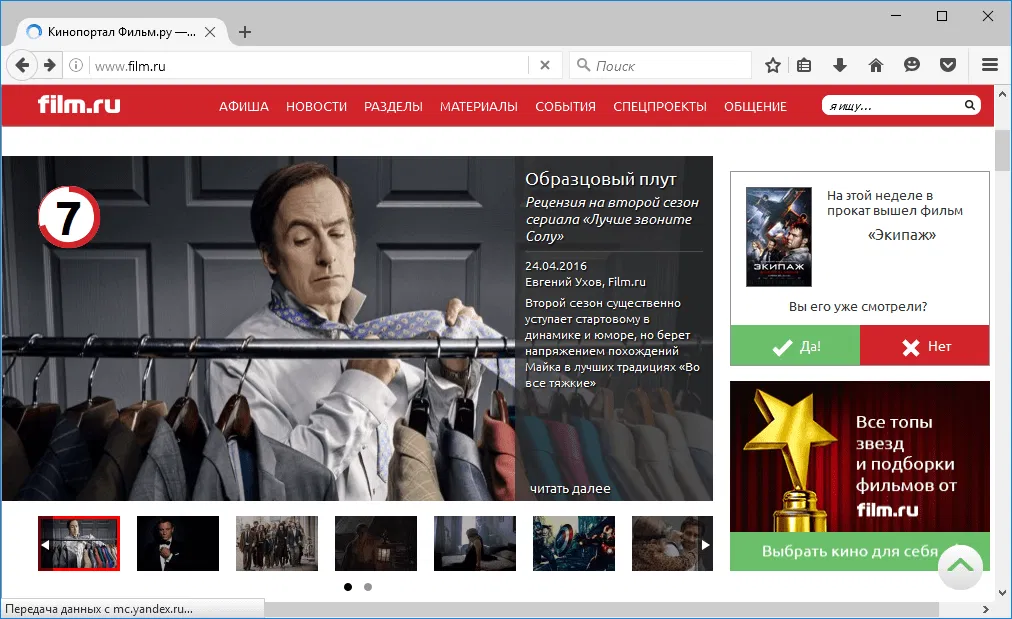Click vertical scrollbar up arrow
This screenshot has height=619, width=1012.
(x=1002, y=94)
